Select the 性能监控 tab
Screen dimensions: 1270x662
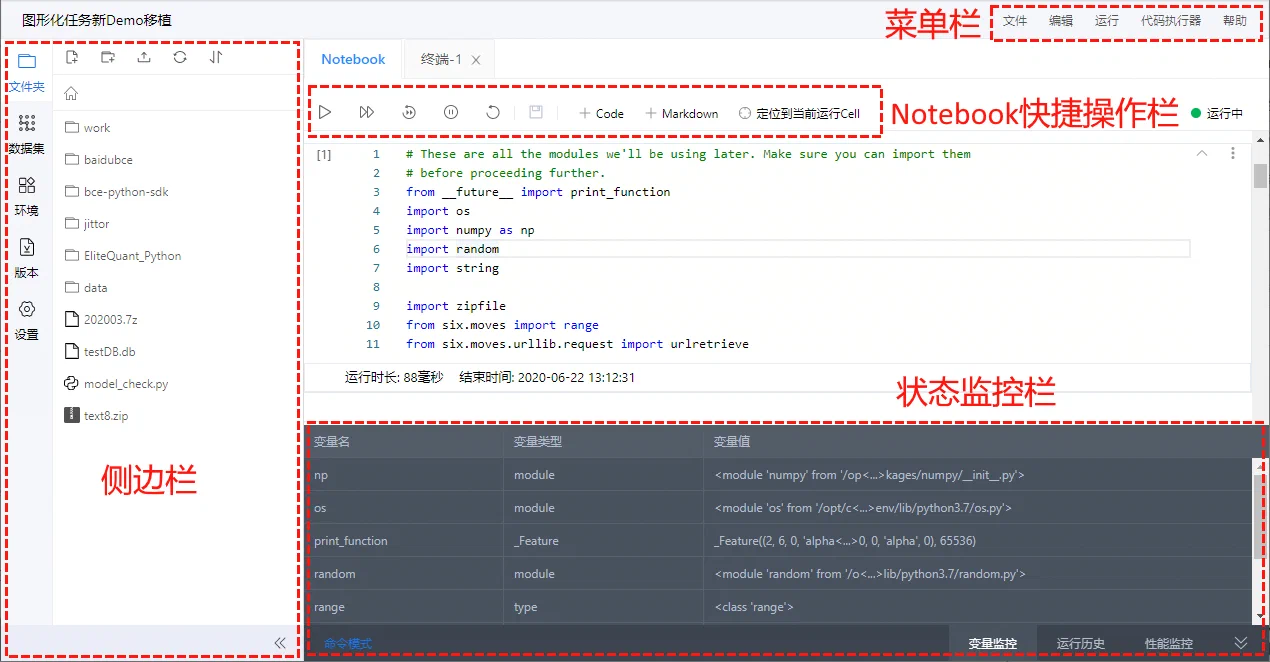(x=1169, y=643)
